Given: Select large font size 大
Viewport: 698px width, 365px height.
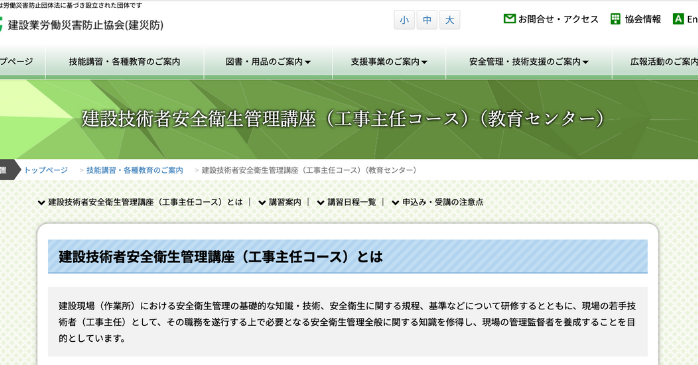Looking at the screenshot, I should click(450, 20).
